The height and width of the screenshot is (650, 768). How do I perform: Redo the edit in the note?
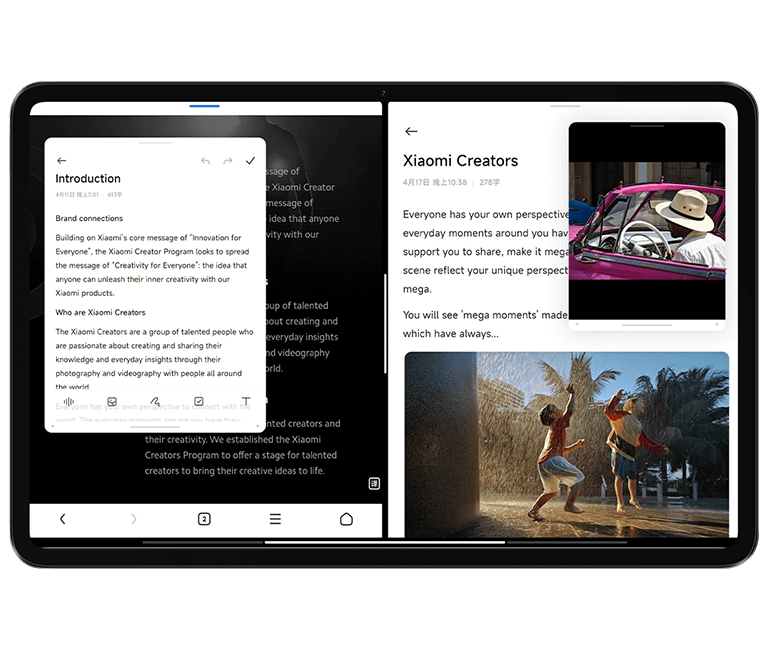pos(228,160)
